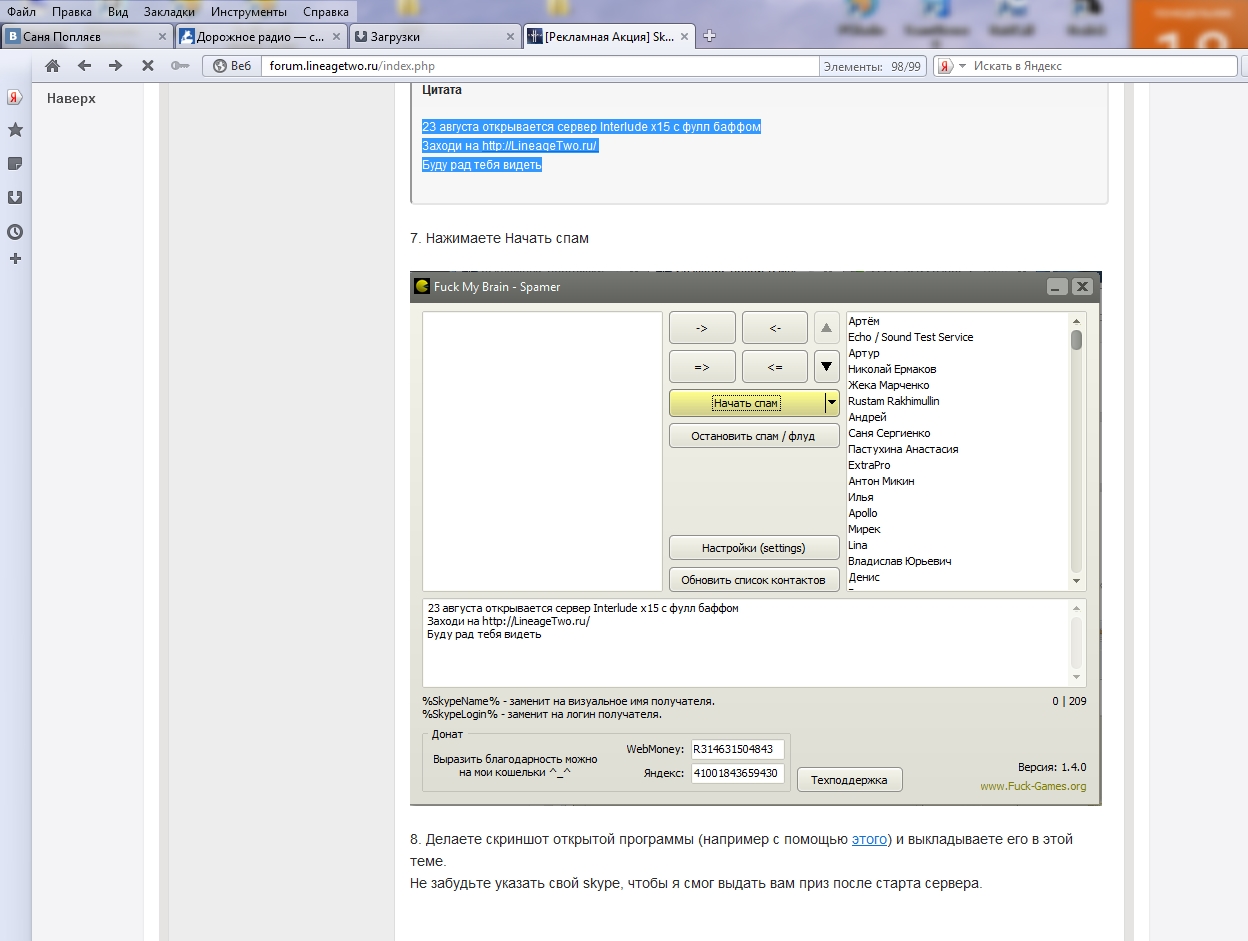Click the <= double arrow button
1248x941 pixels.
[x=775, y=367]
